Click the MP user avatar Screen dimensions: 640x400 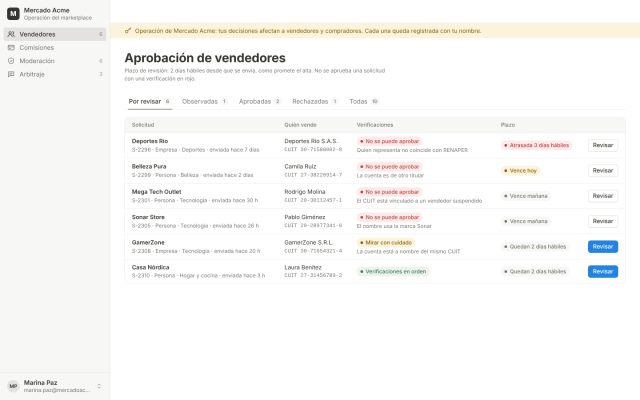[13, 386]
